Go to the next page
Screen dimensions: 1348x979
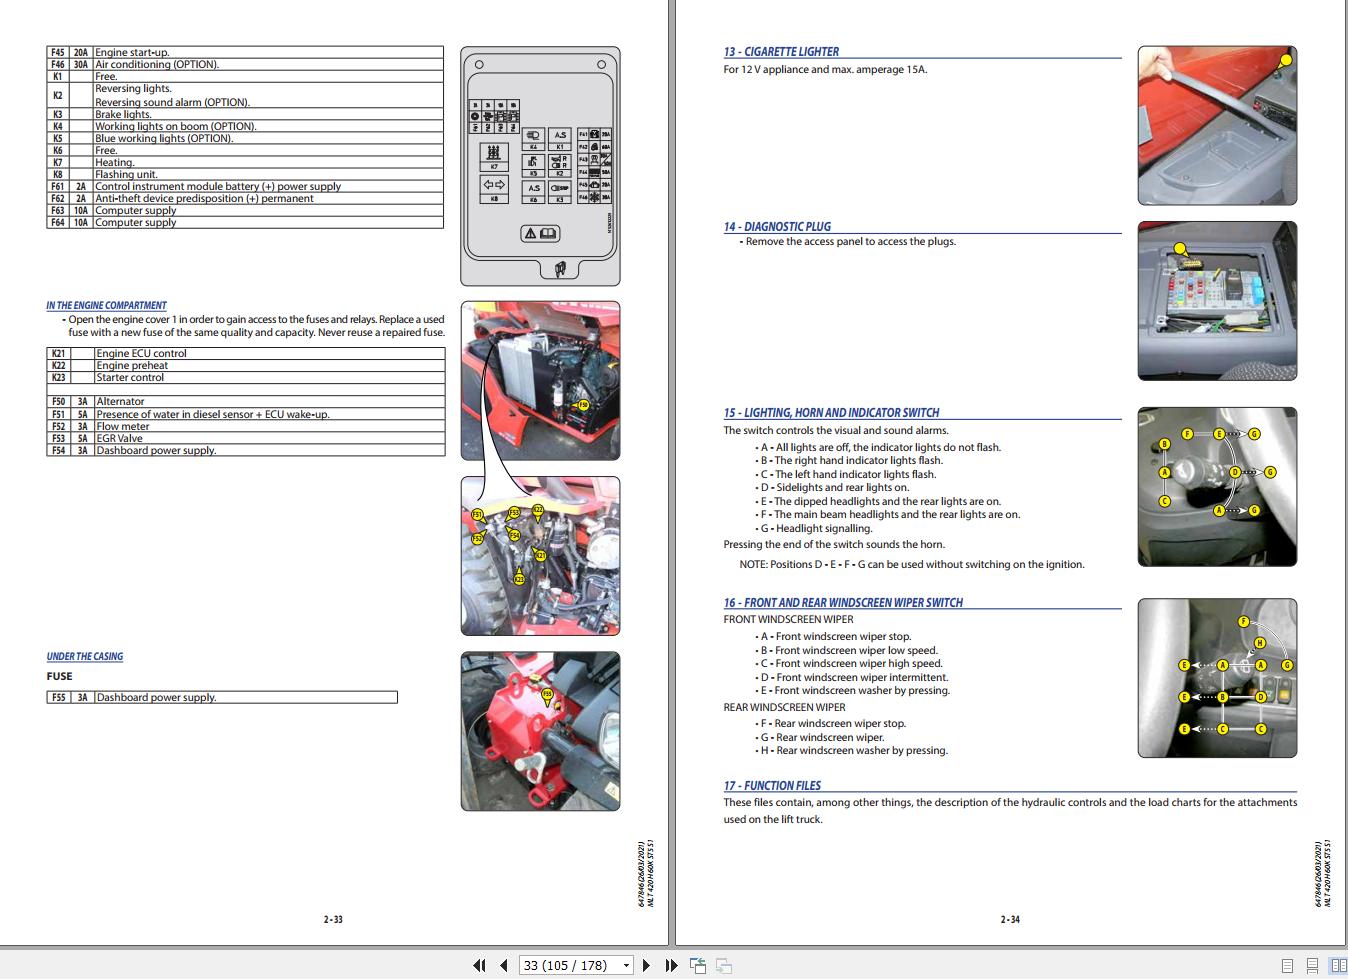(645, 965)
